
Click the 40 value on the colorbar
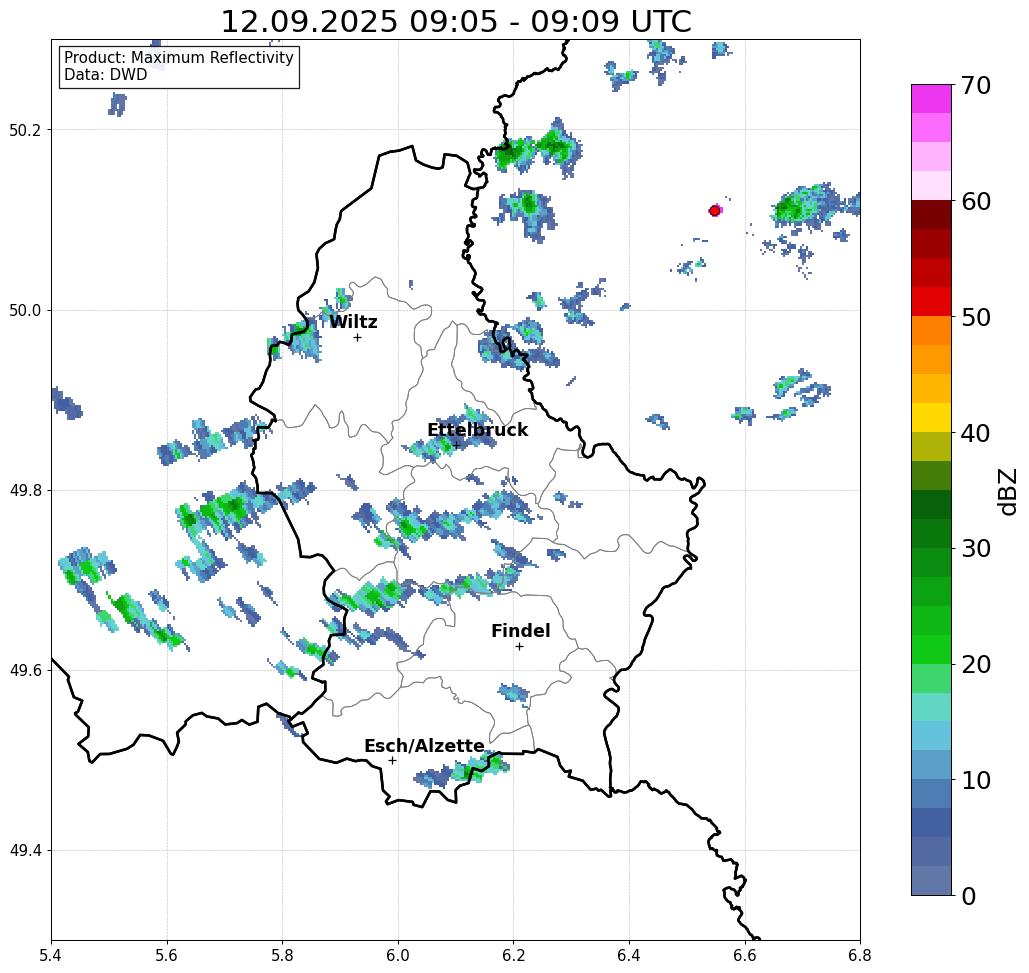point(975,433)
